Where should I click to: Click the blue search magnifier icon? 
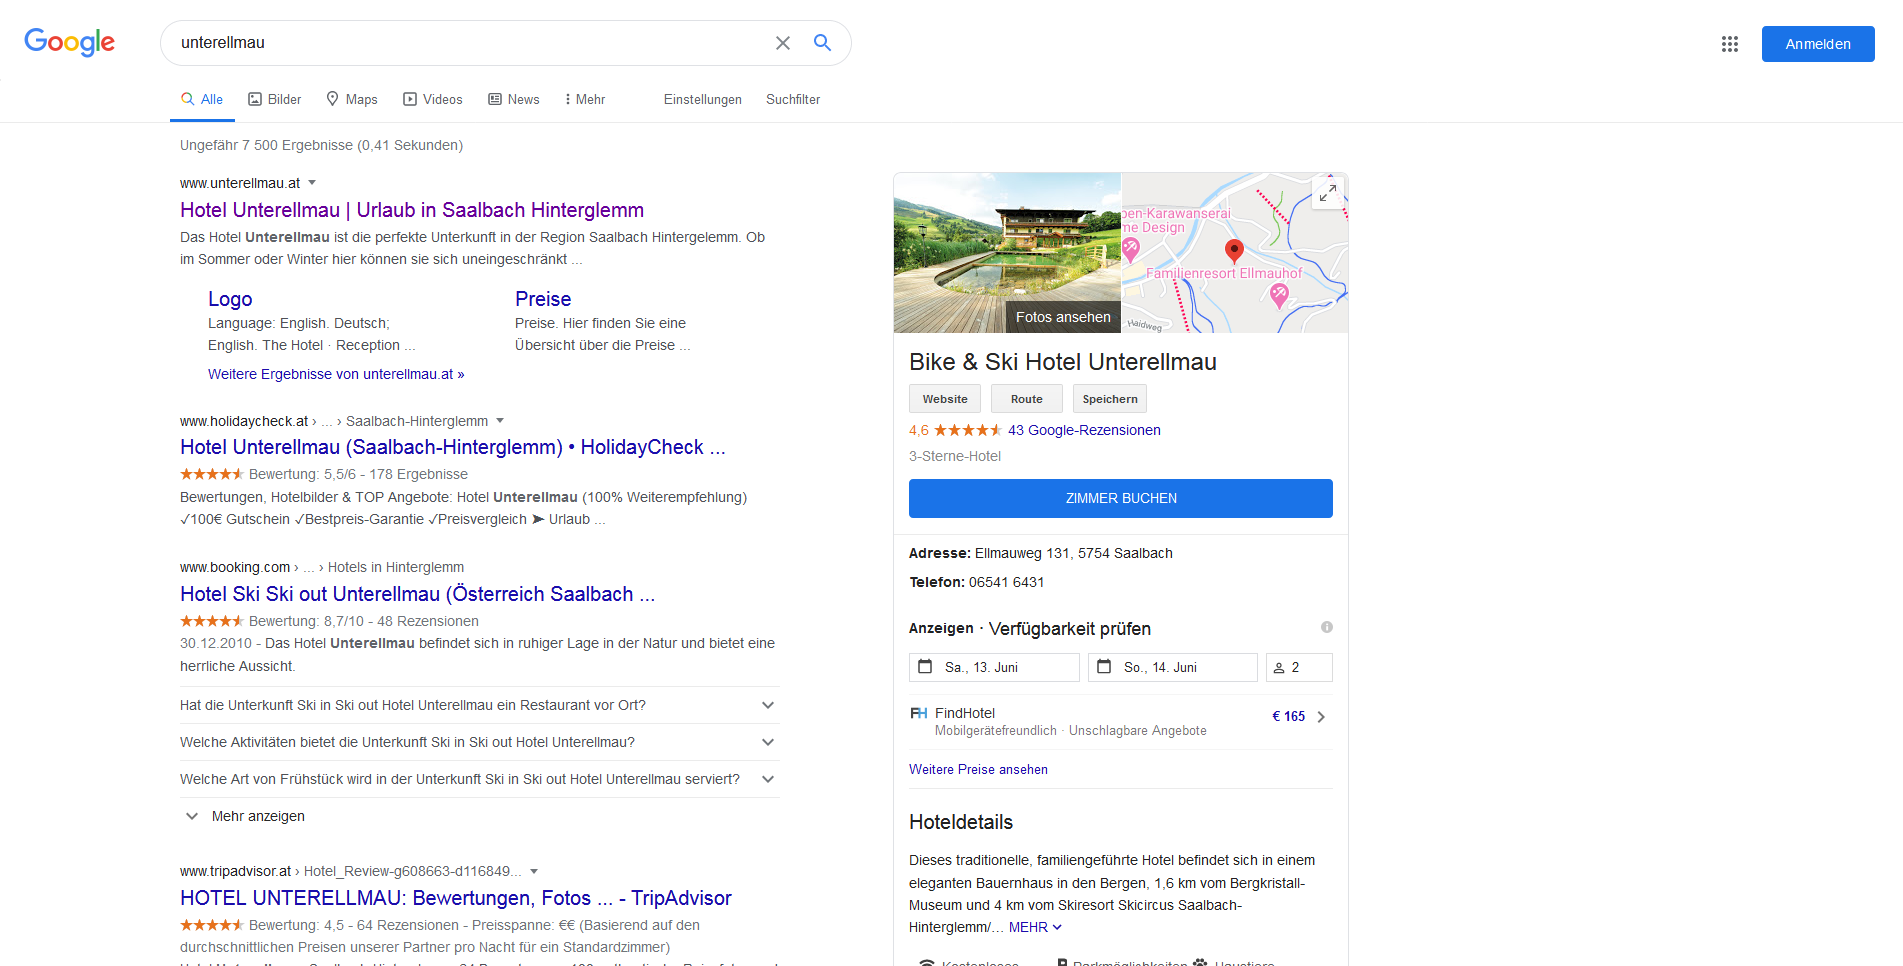coord(822,43)
